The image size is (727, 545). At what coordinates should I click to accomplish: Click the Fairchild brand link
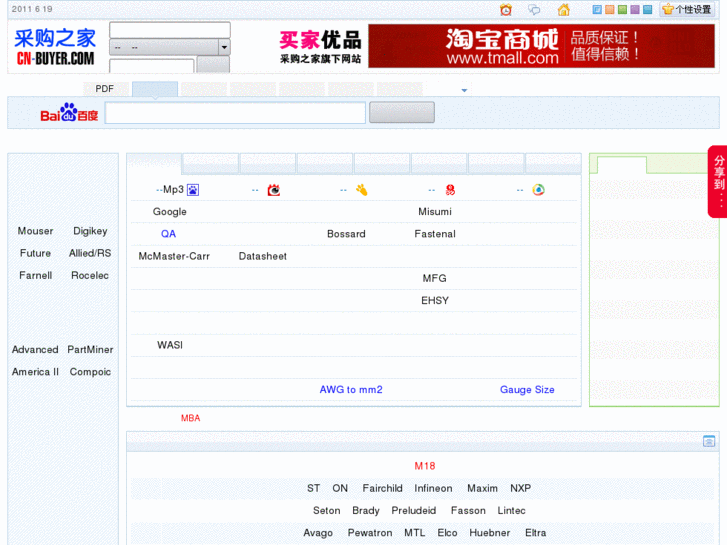383,488
